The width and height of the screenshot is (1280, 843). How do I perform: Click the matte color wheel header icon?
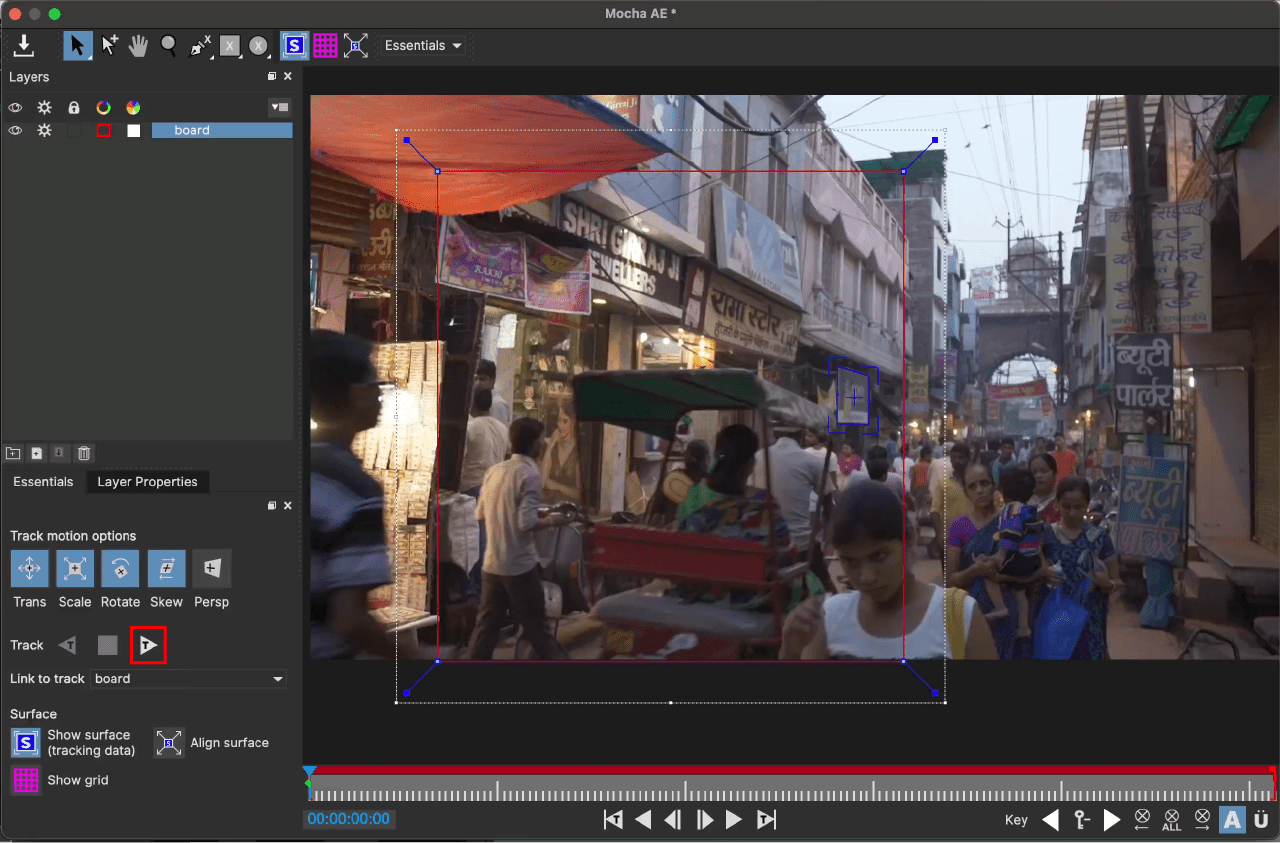[133, 108]
